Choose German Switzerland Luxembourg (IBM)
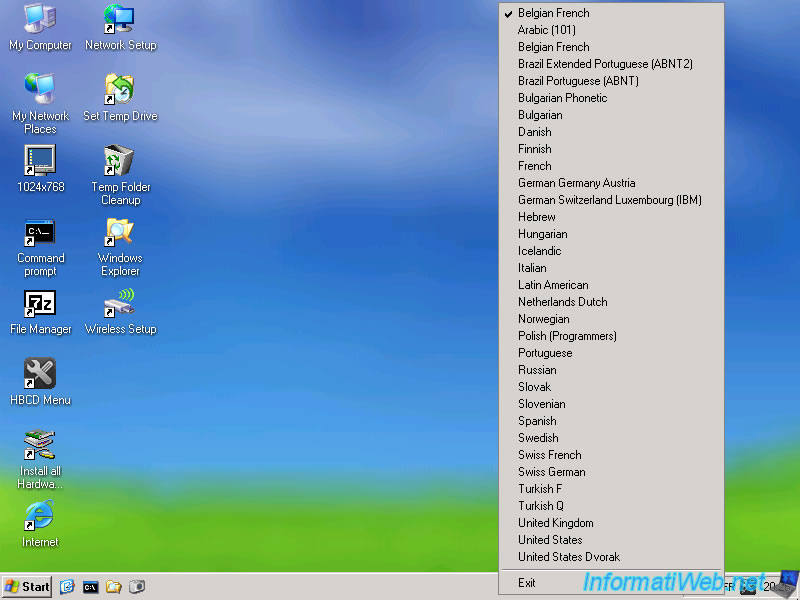The width and height of the screenshot is (800, 600). [611, 200]
